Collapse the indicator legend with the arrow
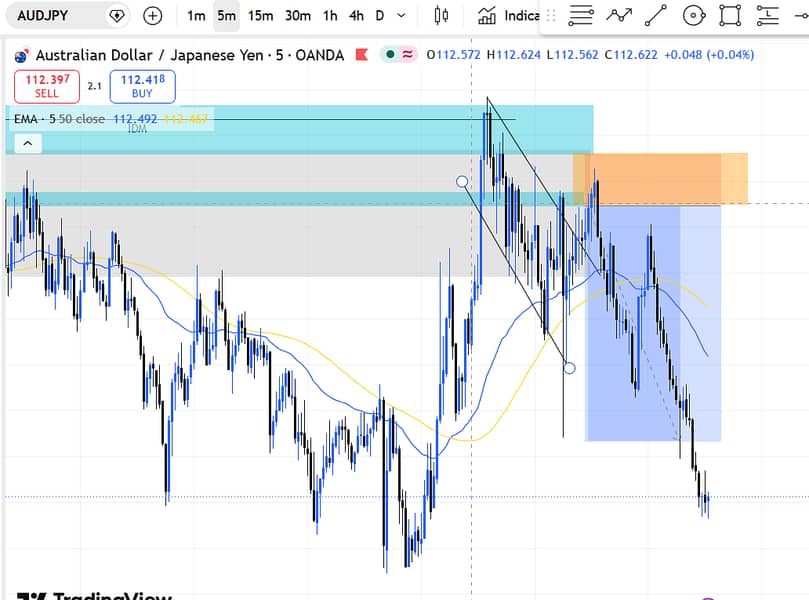 point(28,143)
